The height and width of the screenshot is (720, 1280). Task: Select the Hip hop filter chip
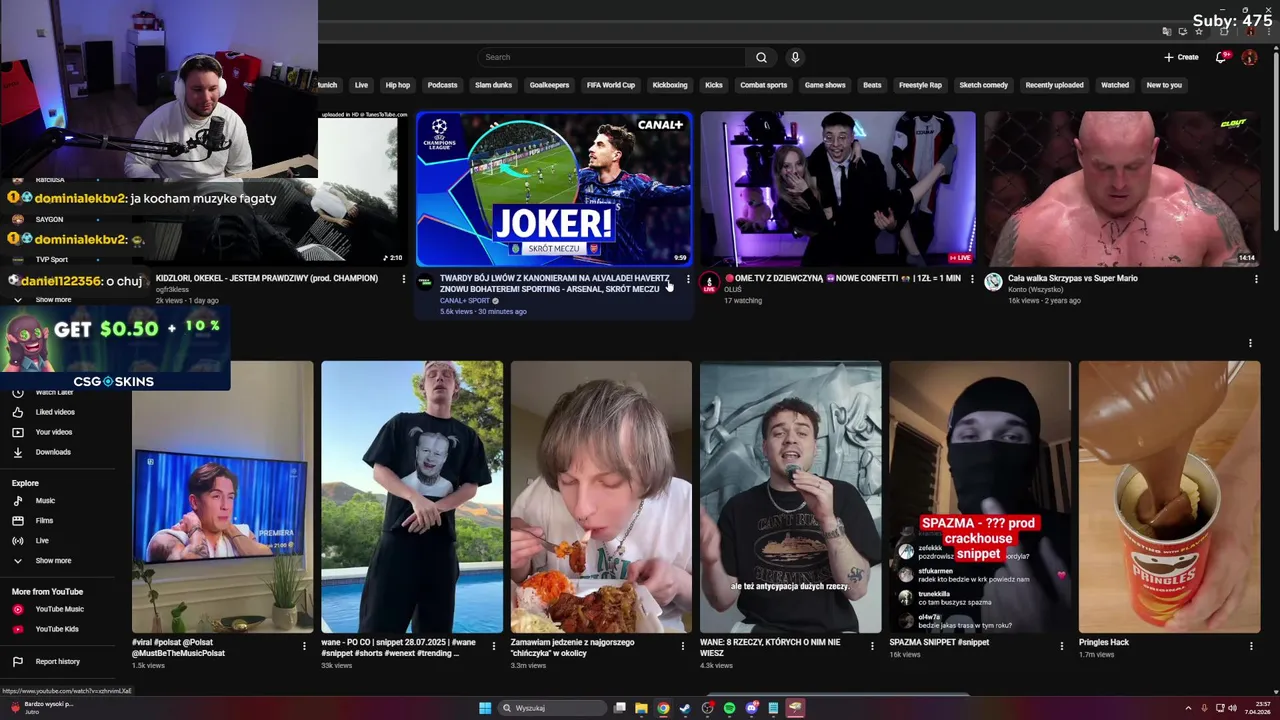tap(398, 85)
